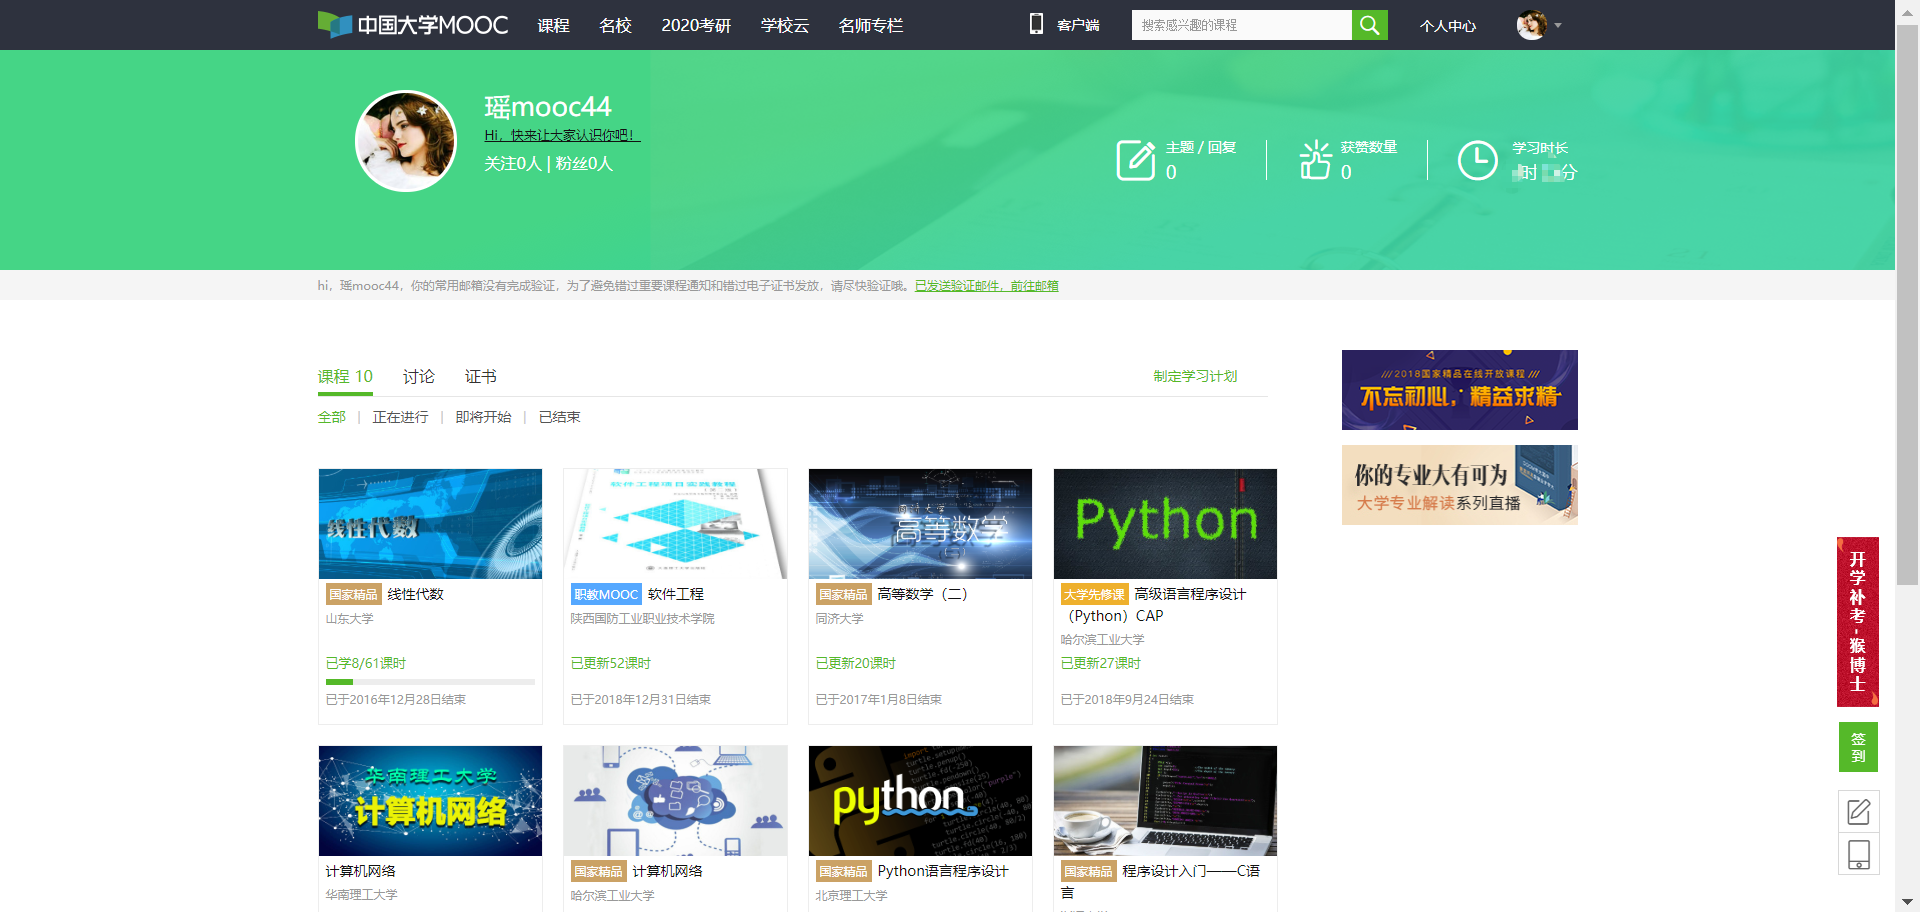Click the page vertical scrollbar

coord(1908,305)
